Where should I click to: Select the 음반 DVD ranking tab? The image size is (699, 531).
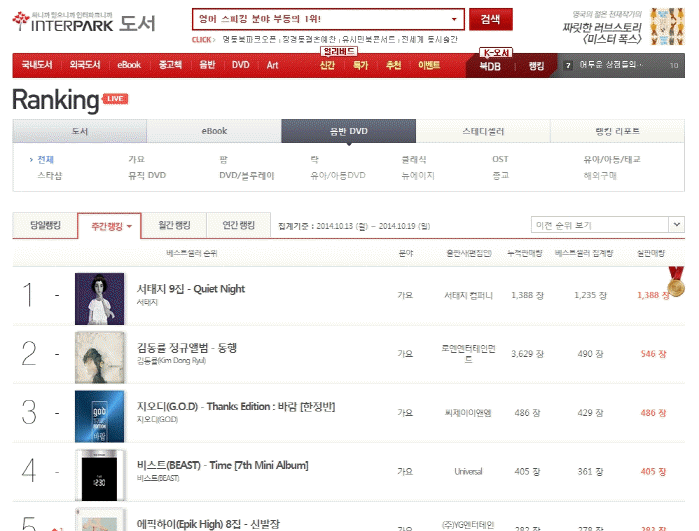349,131
